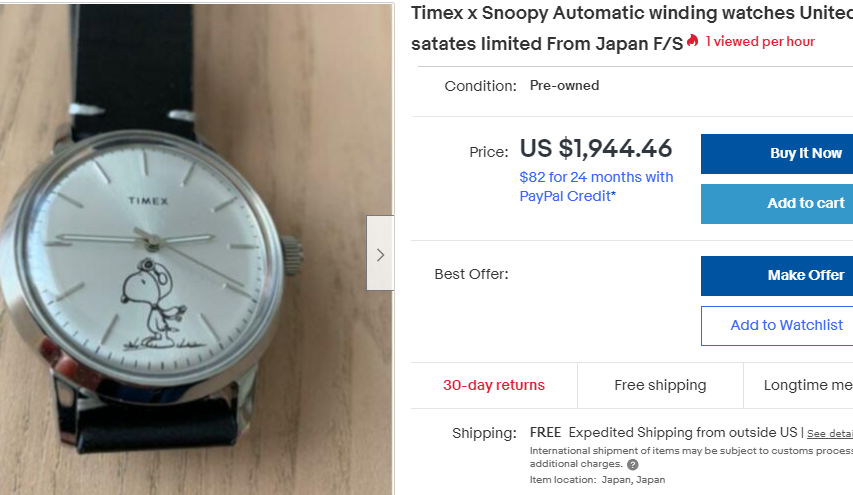Click the US $1,944.46 price
This screenshot has width=853, height=495.
pyautogui.click(x=596, y=149)
